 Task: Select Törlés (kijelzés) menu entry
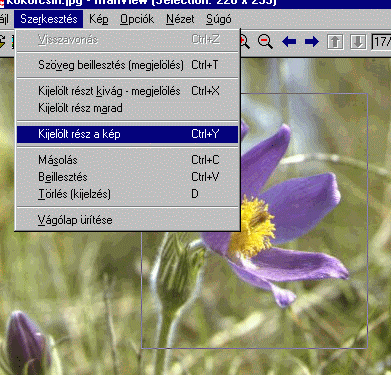tap(128, 194)
